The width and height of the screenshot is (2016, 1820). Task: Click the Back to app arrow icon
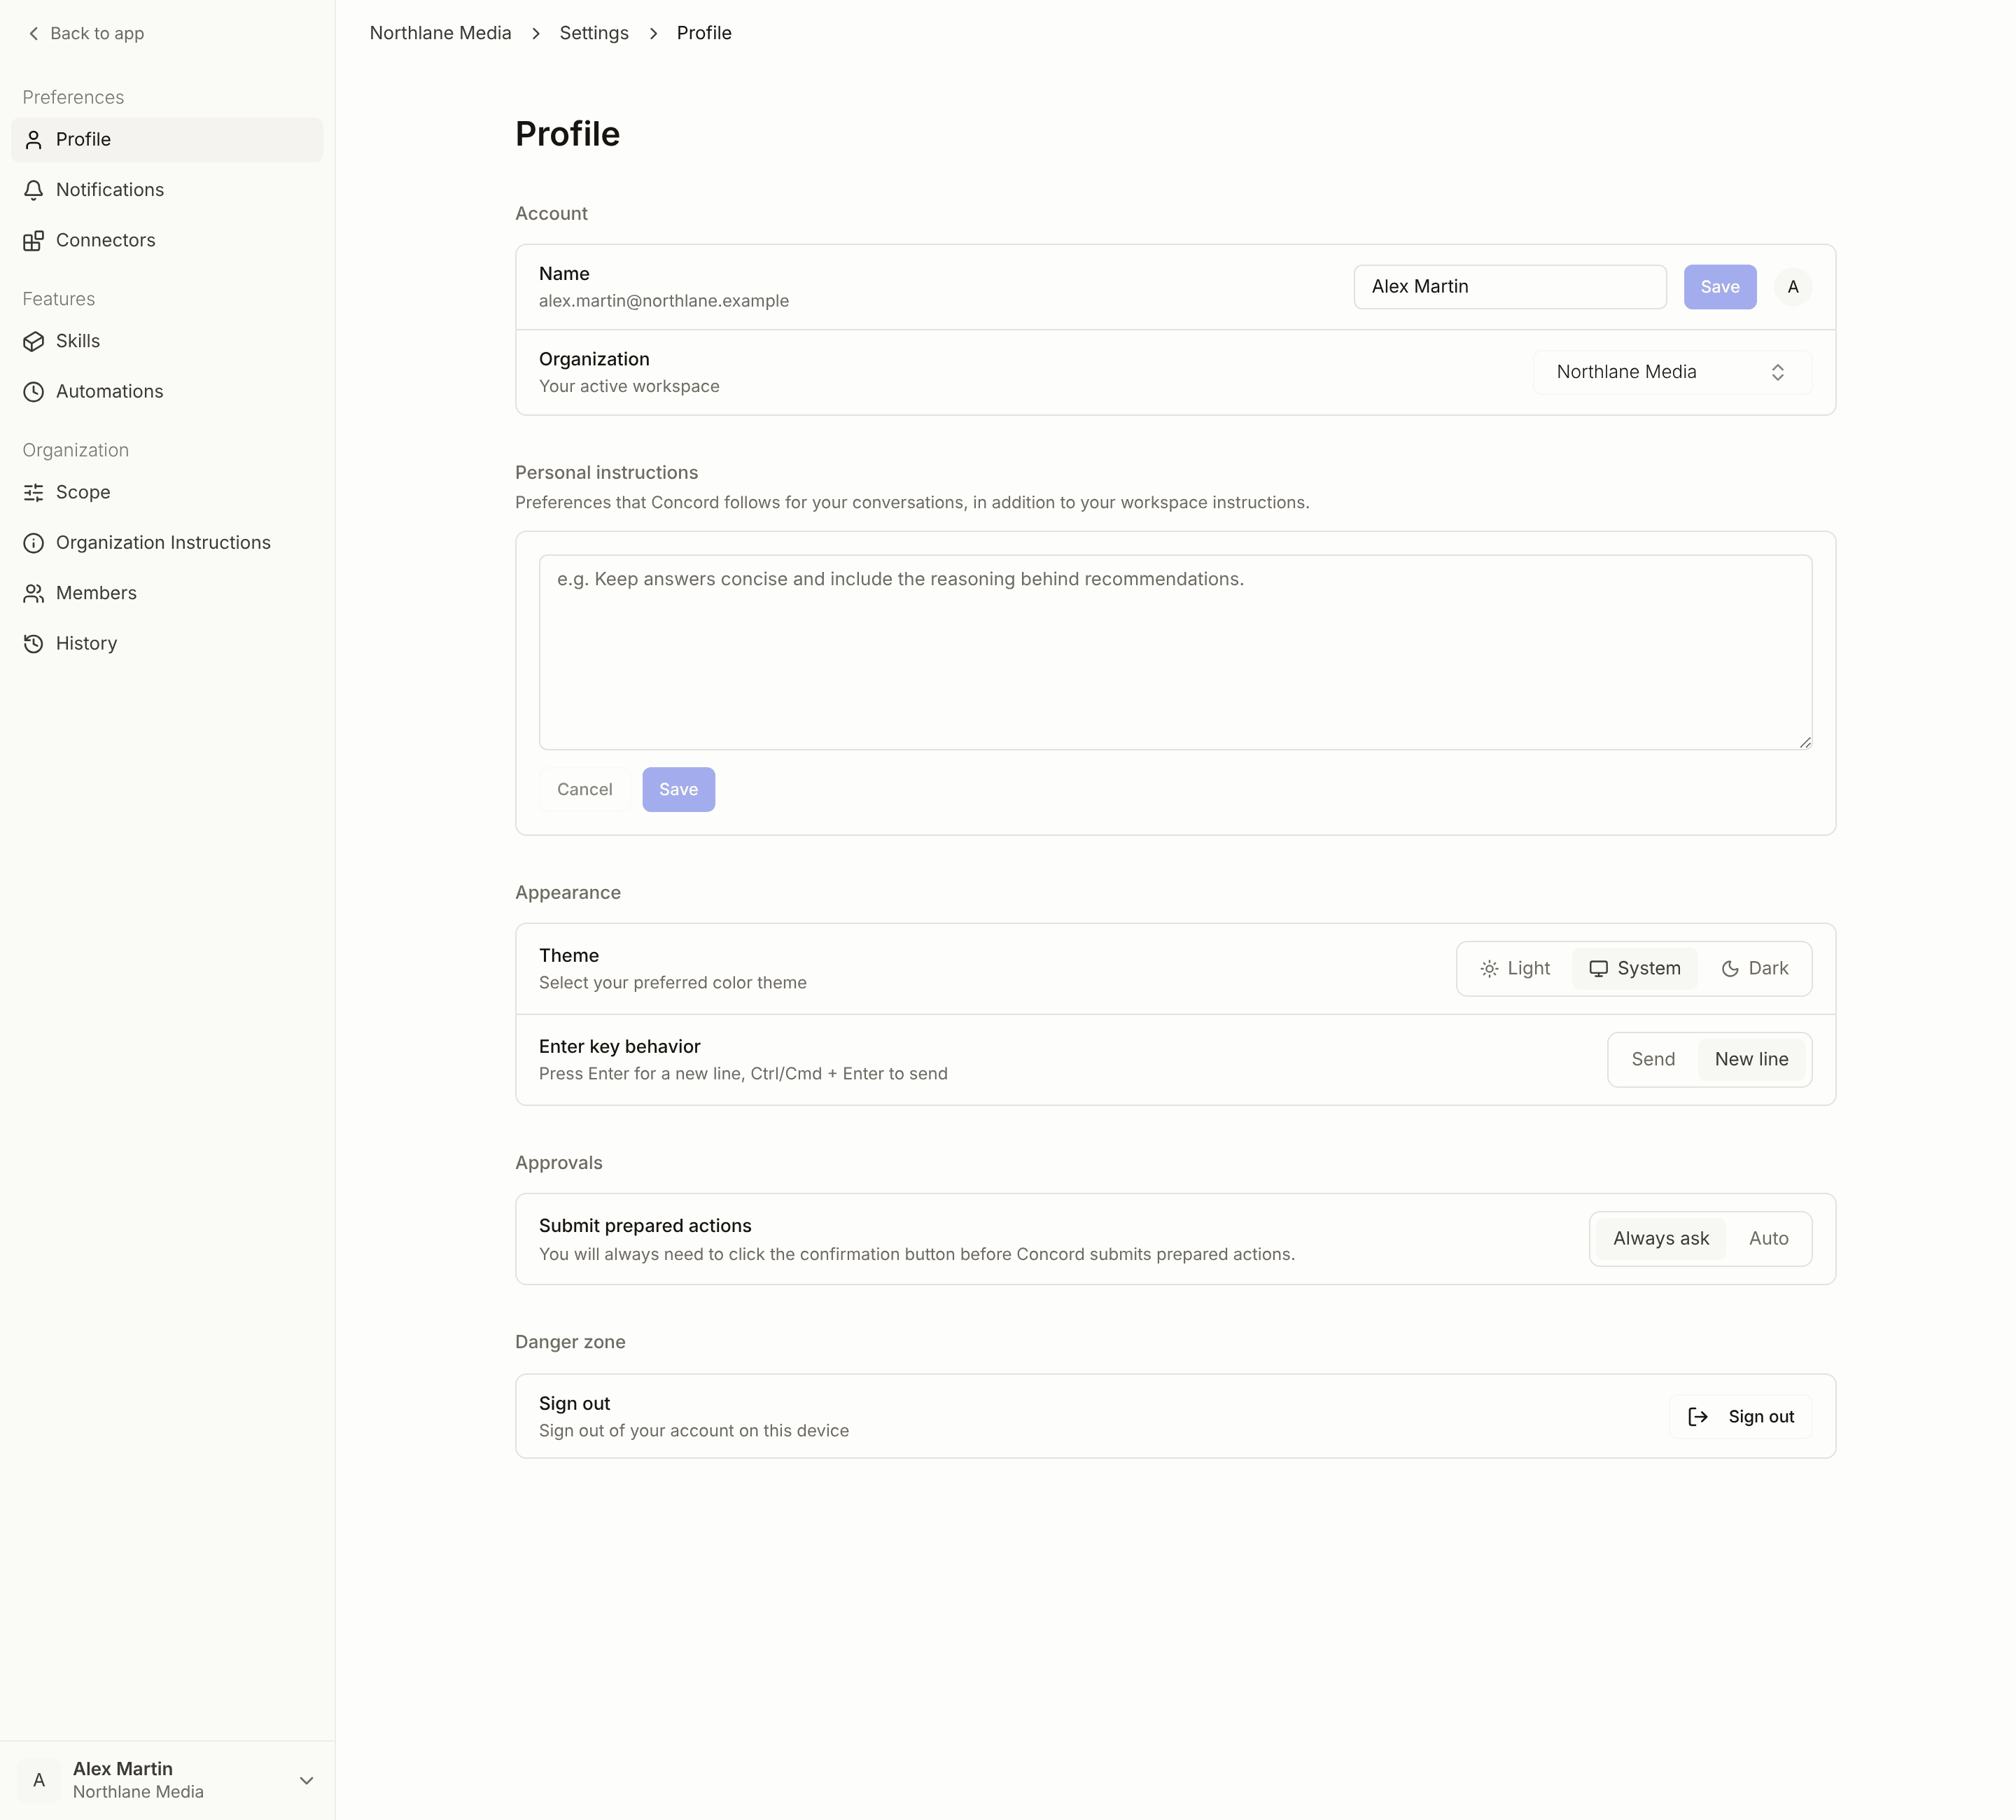click(34, 34)
